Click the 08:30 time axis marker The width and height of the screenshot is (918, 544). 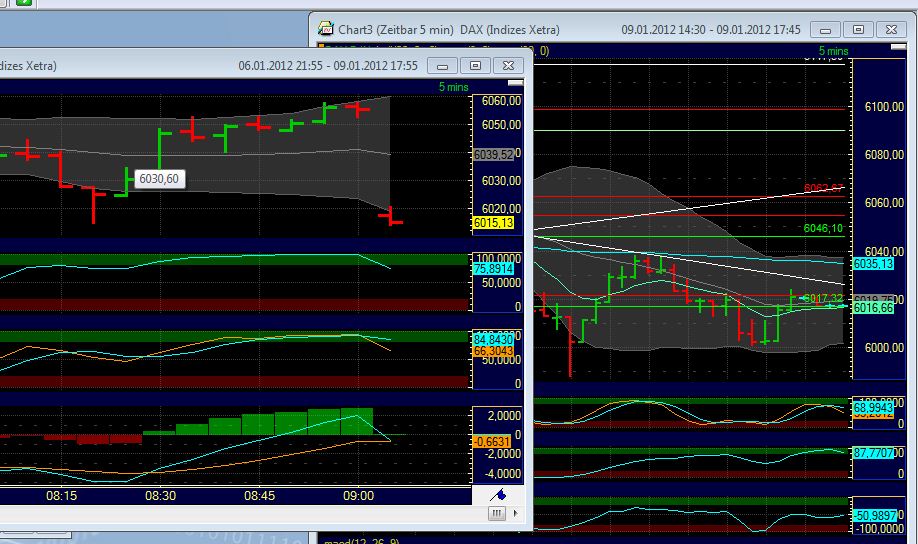pos(160,496)
